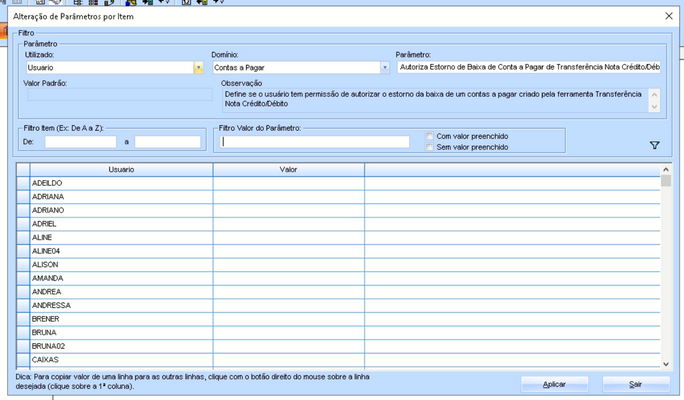Click the Usuario column header
Image resolution: width=684 pixels, height=400 pixels.
[x=121, y=170]
